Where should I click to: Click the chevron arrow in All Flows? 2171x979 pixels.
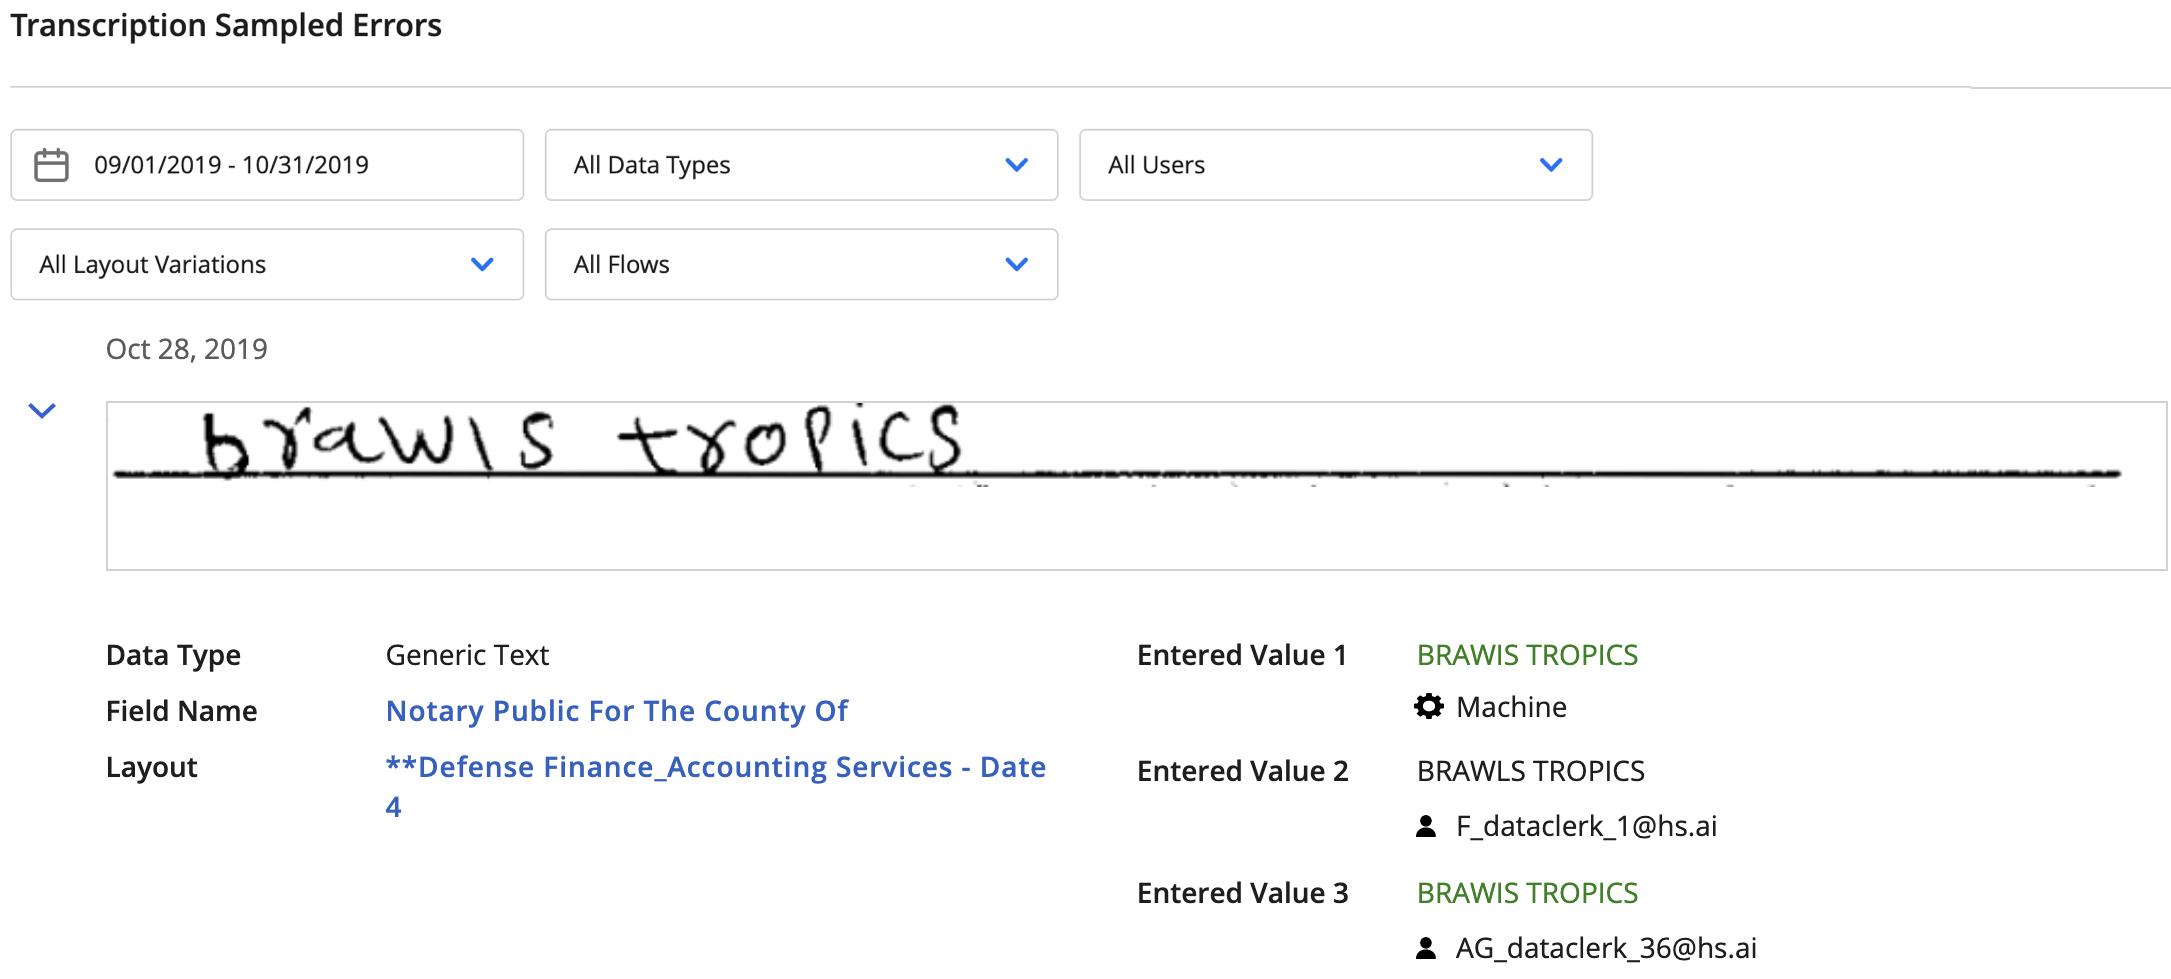click(1017, 265)
